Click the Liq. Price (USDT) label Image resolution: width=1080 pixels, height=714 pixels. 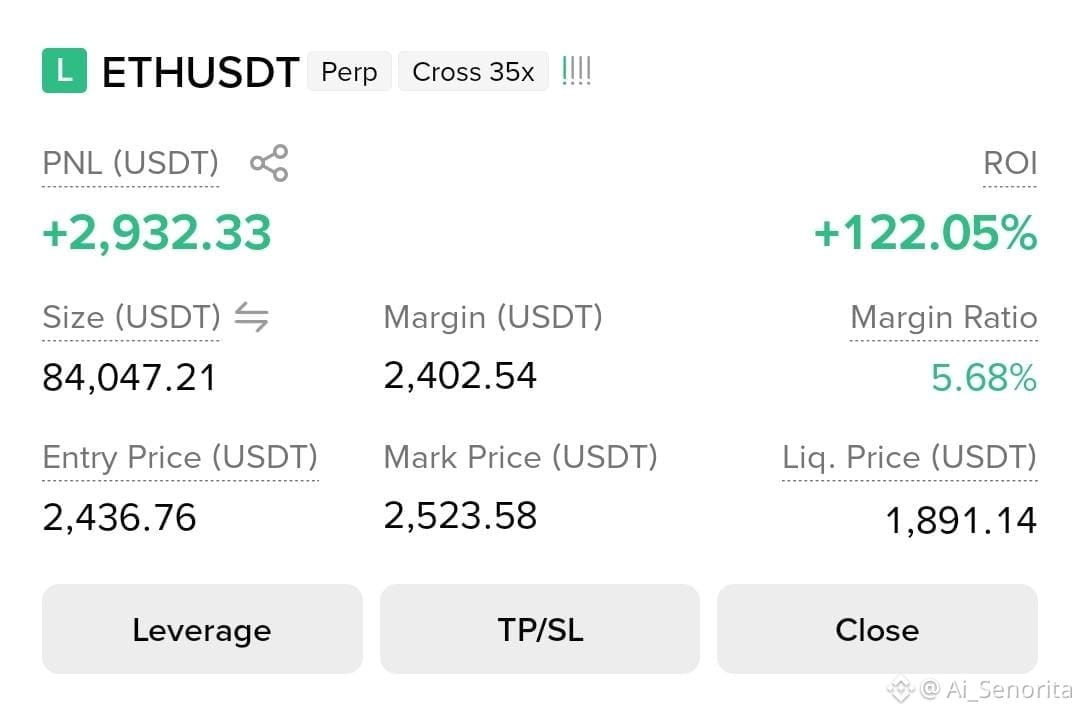pos(909,458)
